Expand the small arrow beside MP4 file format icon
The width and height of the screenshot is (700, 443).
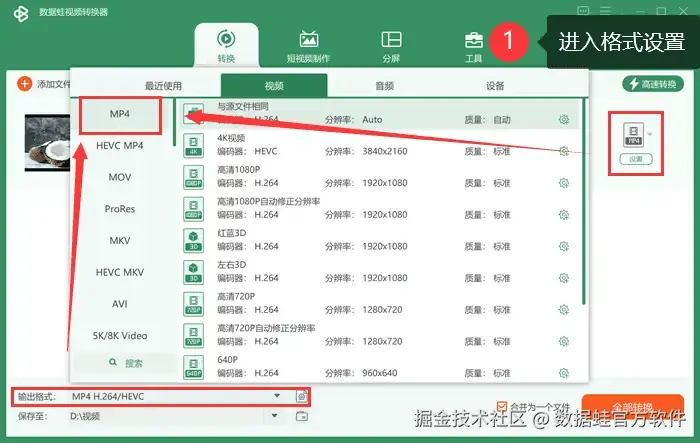pos(650,134)
